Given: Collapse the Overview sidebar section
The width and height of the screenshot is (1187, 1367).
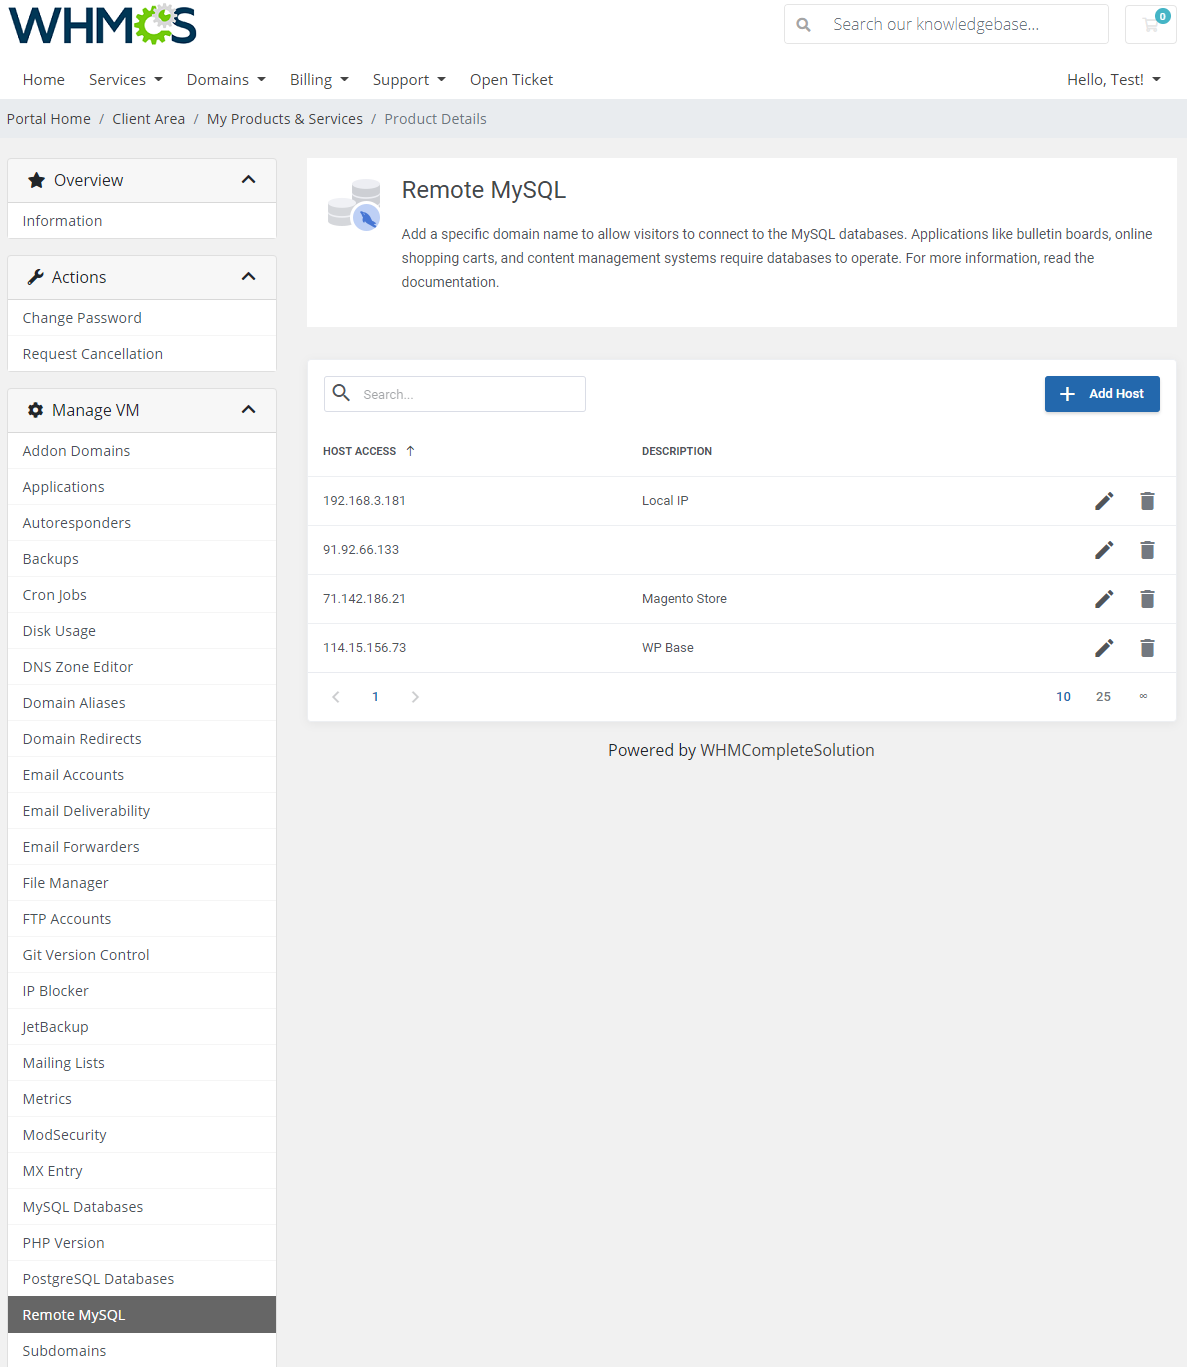Looking at the screenshot, I should point(248,179).
